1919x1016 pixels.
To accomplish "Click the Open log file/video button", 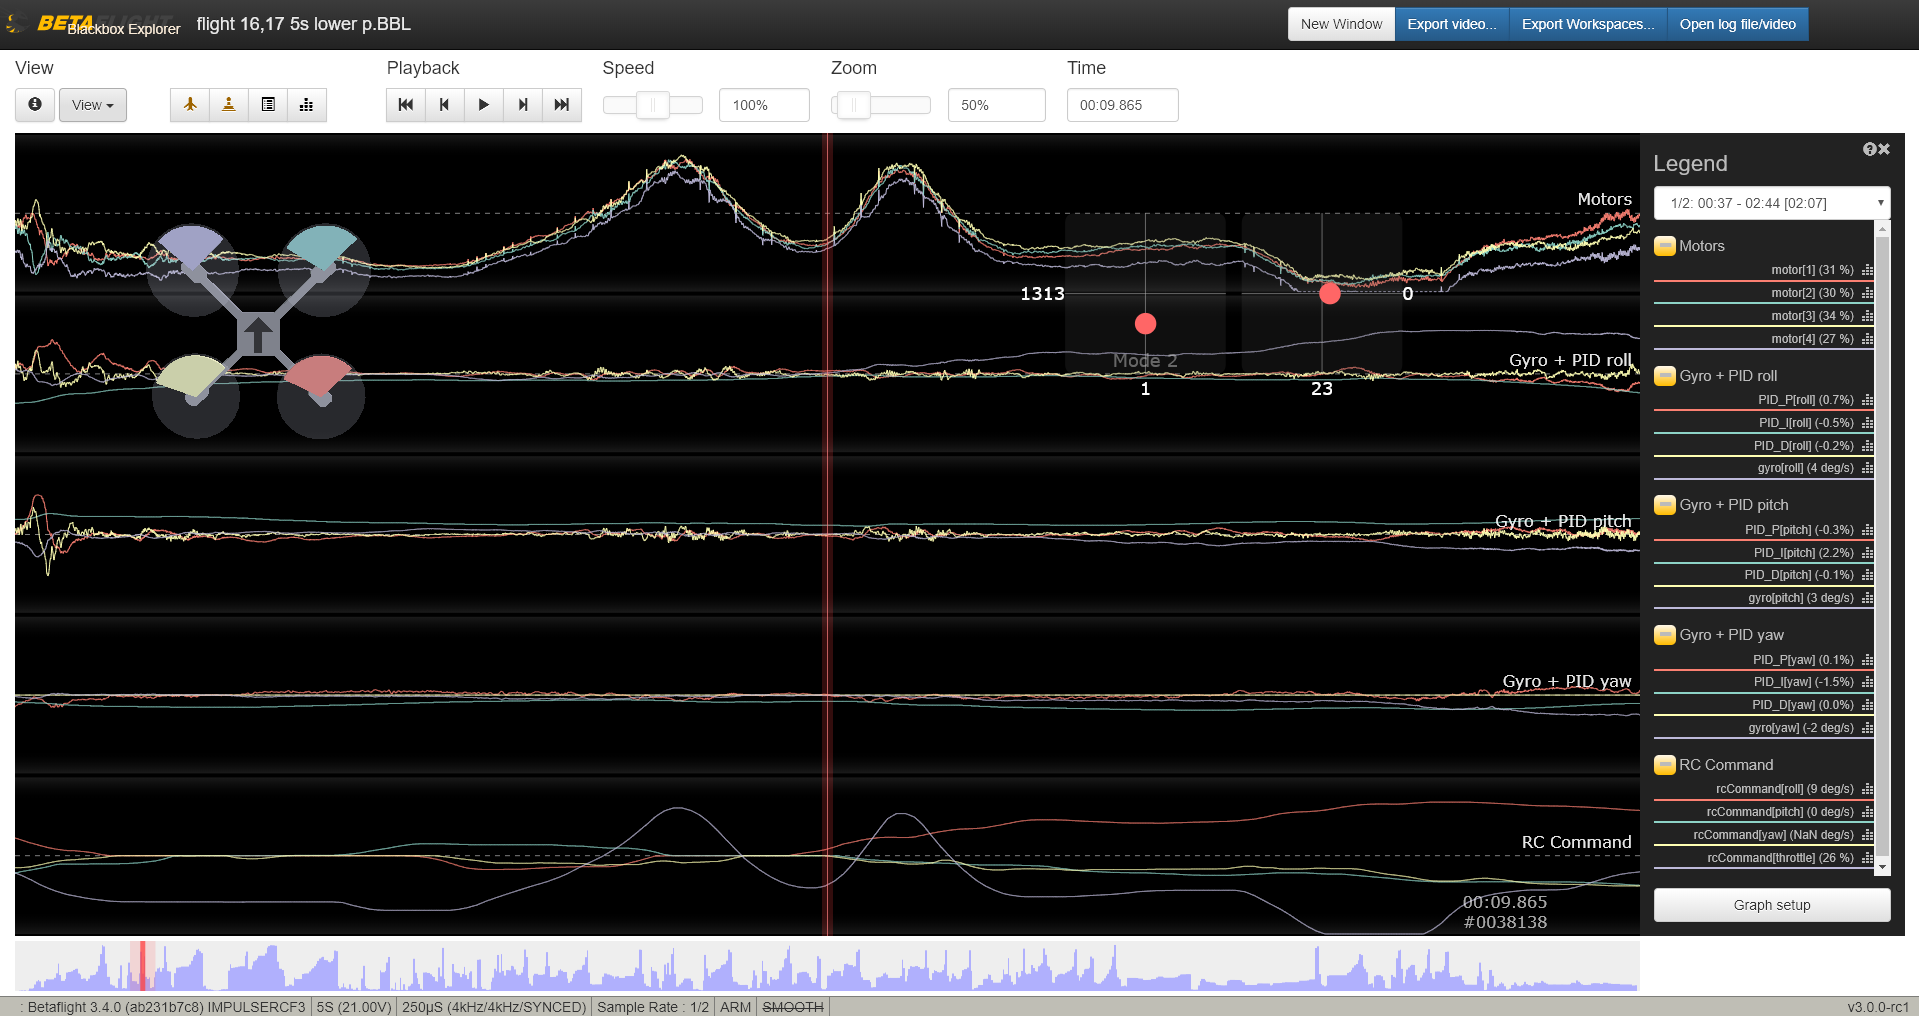I will (x=1737, y=24).
